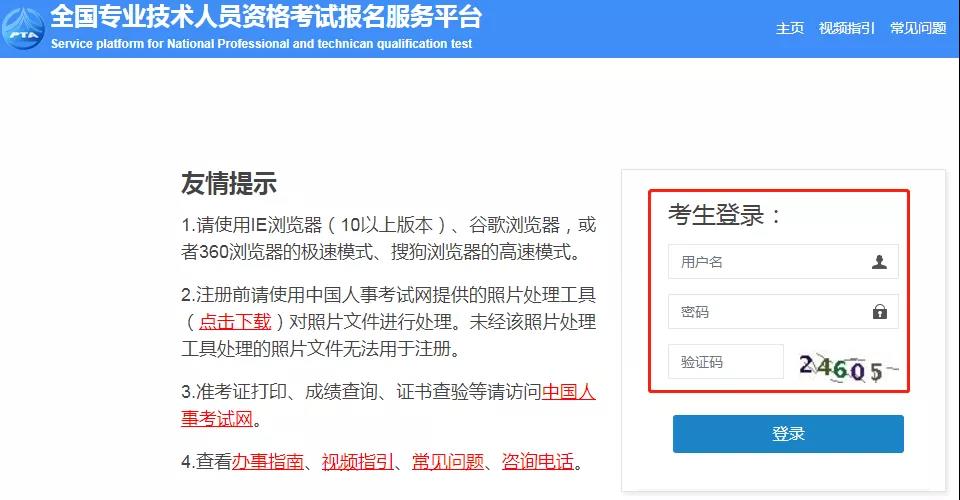Focus the 密码 password input field
The image size is (960, 500).
click(x=783, y=312)
